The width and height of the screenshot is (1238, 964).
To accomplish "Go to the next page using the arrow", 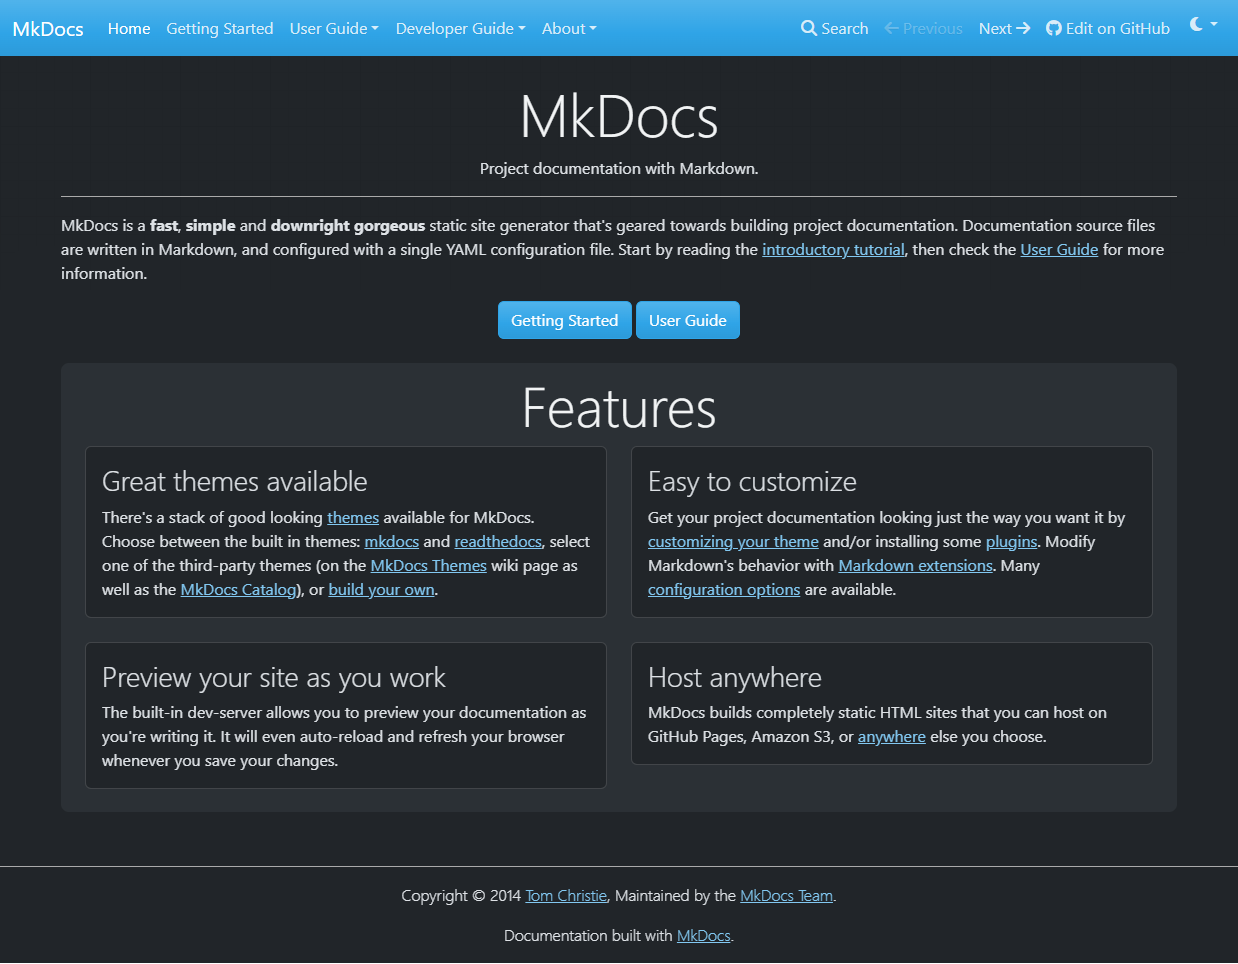I will pos(1004,28).
